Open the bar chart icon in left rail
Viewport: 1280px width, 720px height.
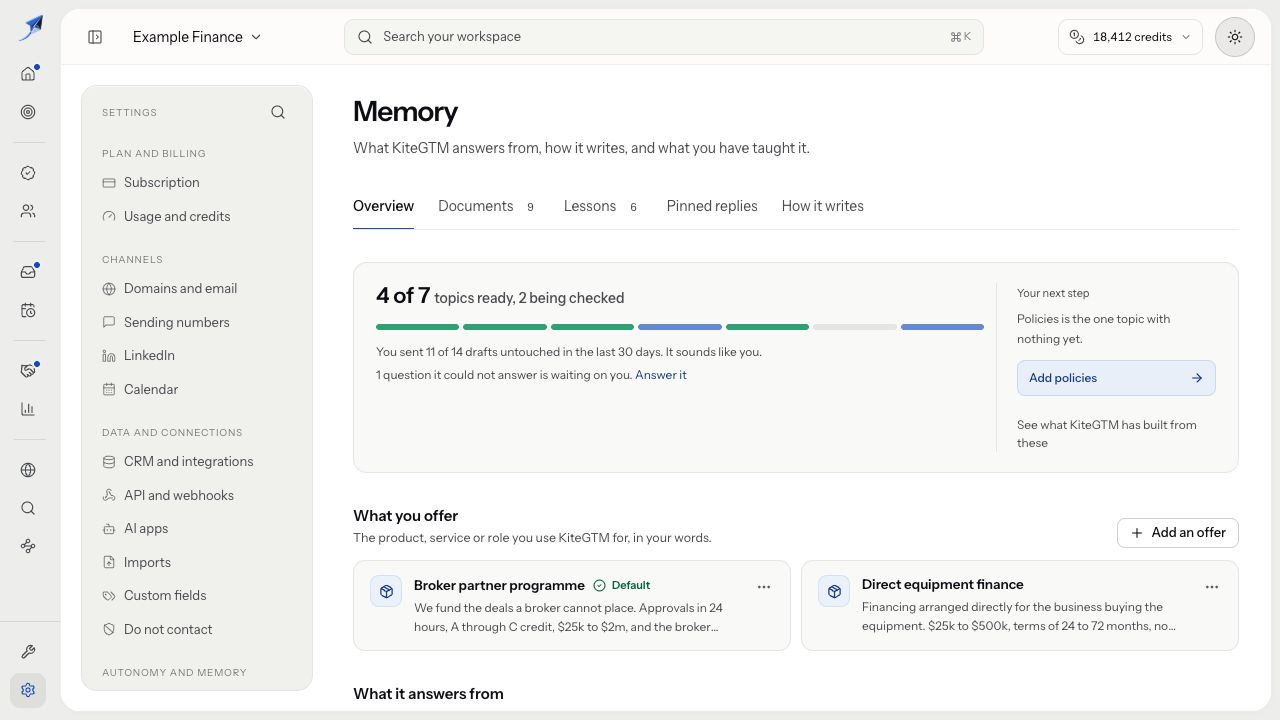point(28,409)
